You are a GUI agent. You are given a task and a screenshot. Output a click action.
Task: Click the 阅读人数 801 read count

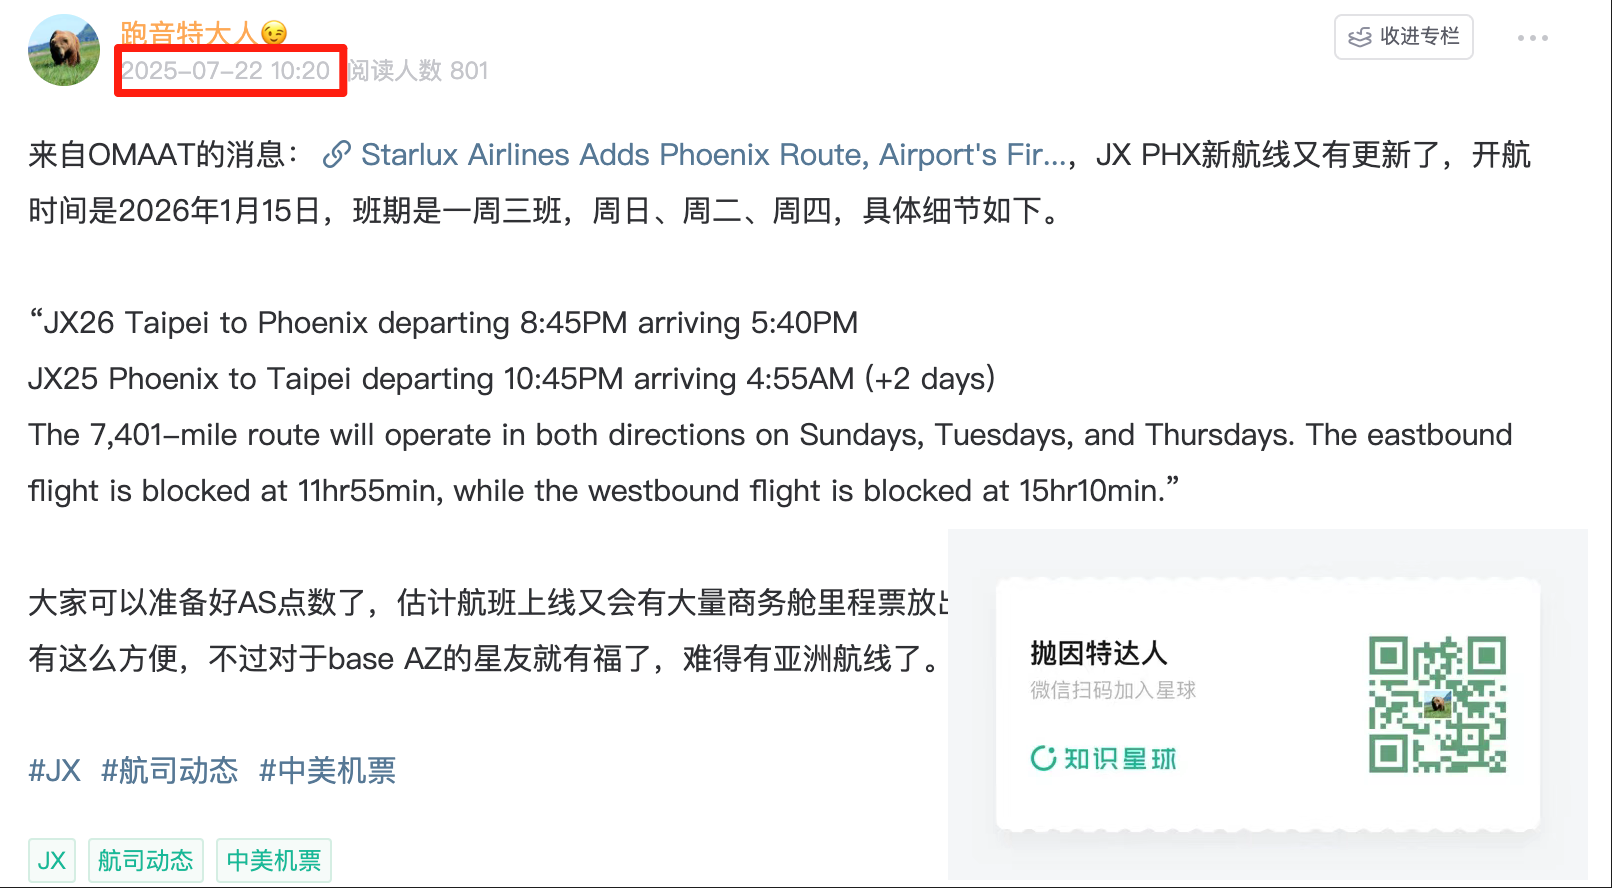tap(418, 71)
